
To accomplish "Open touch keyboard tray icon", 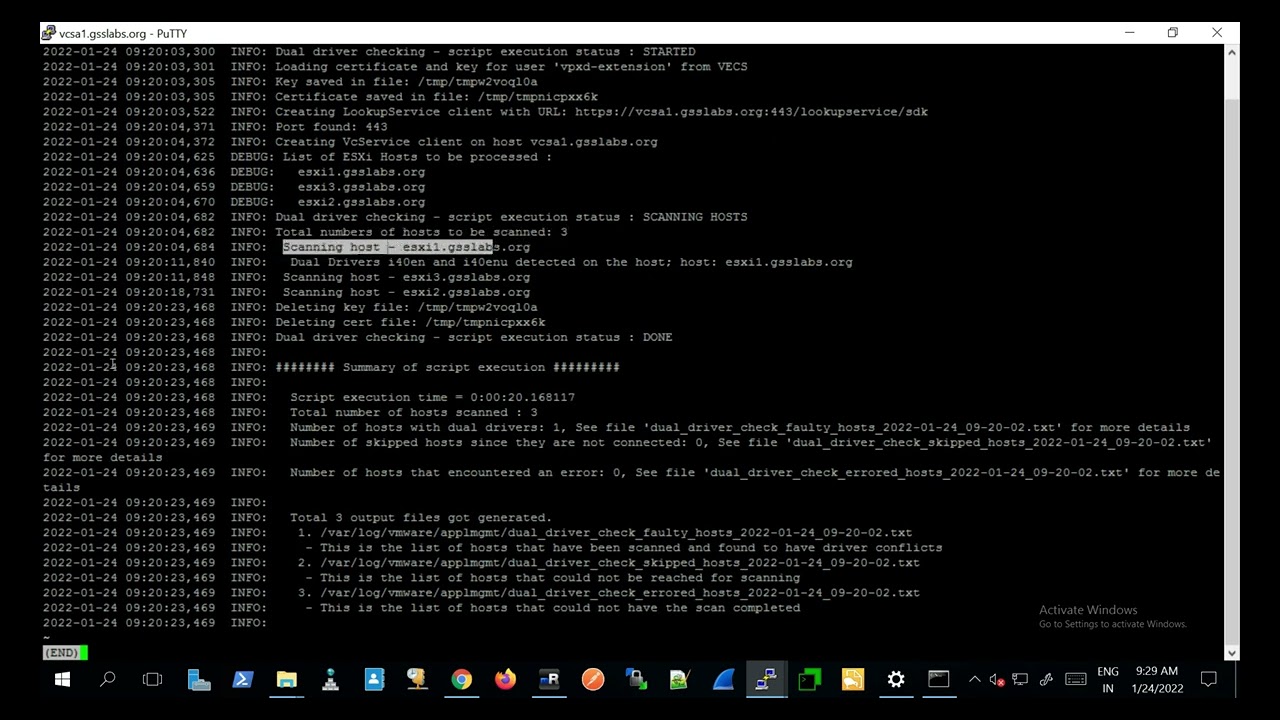I will (x=1076, y=680).
